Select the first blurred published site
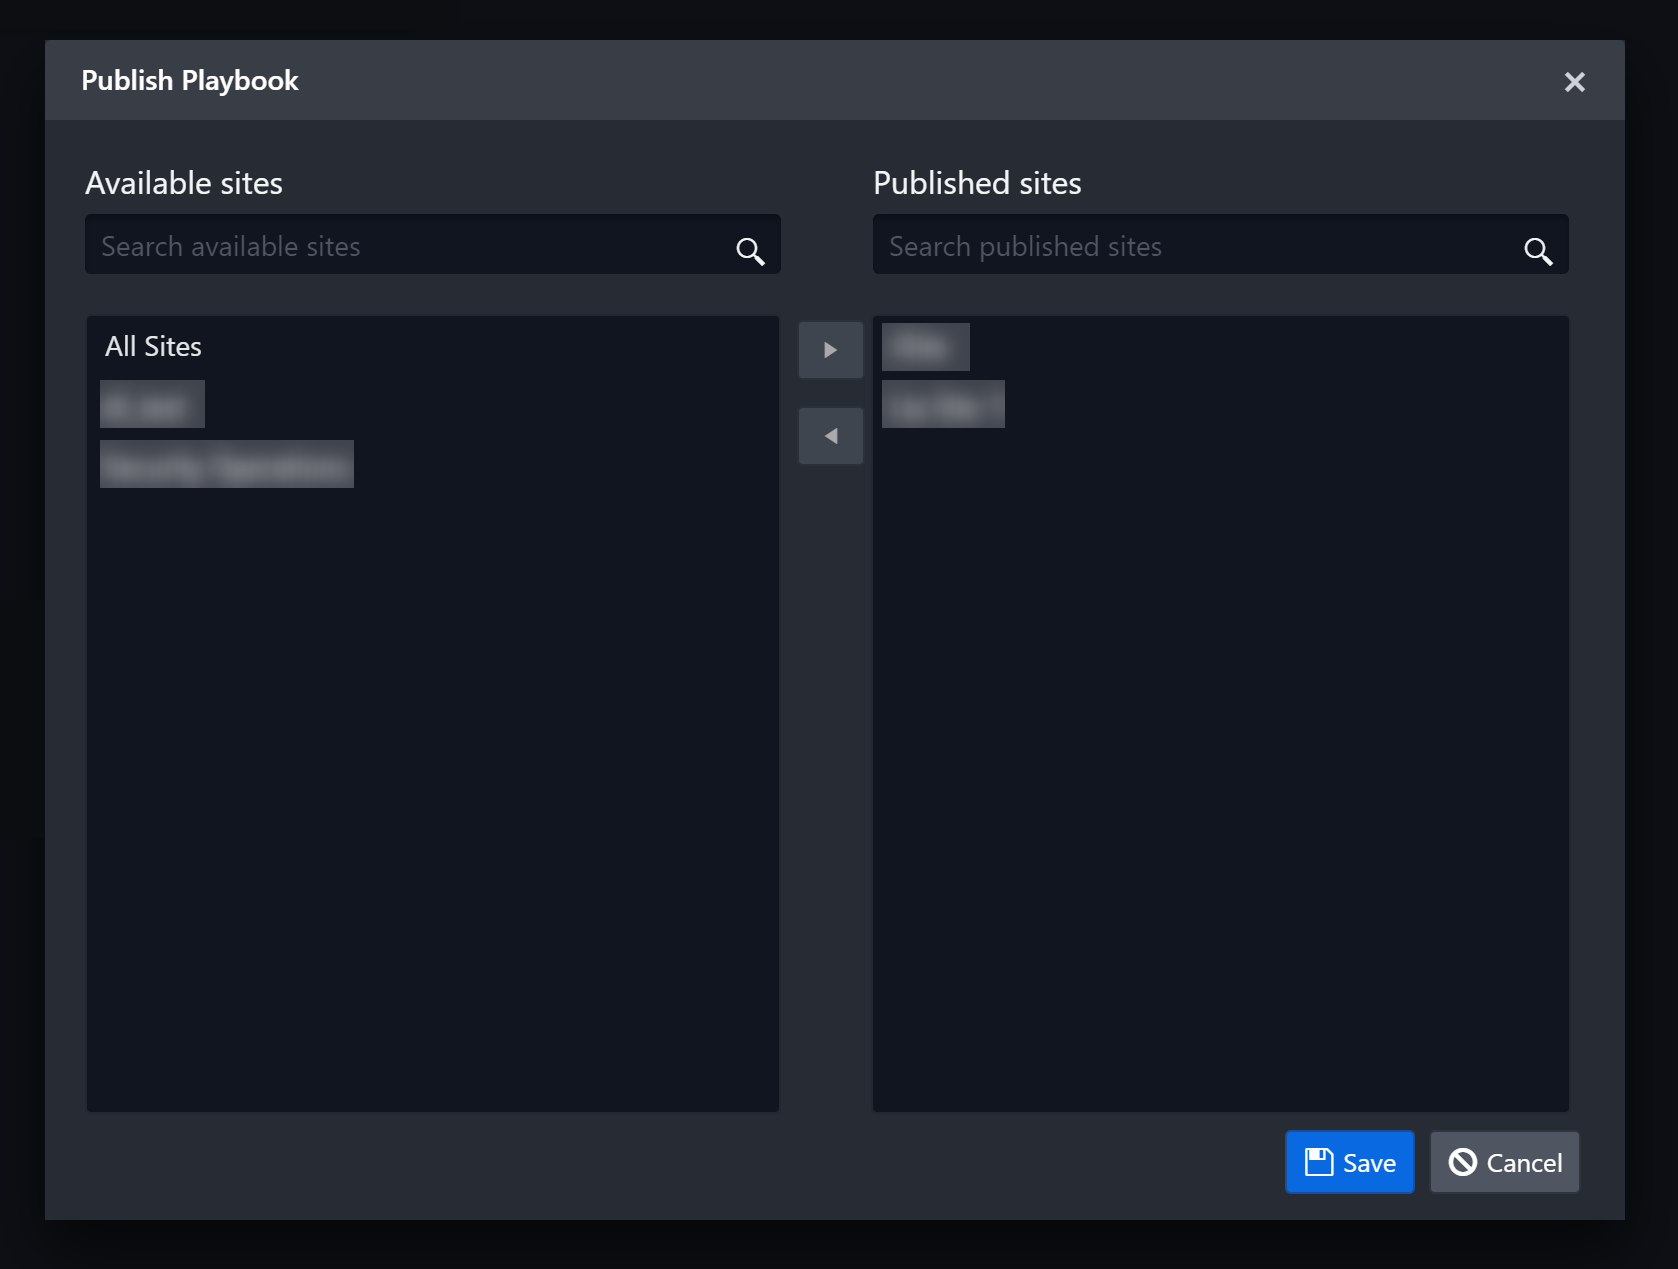1678x1269 pixels. point(925,347)
